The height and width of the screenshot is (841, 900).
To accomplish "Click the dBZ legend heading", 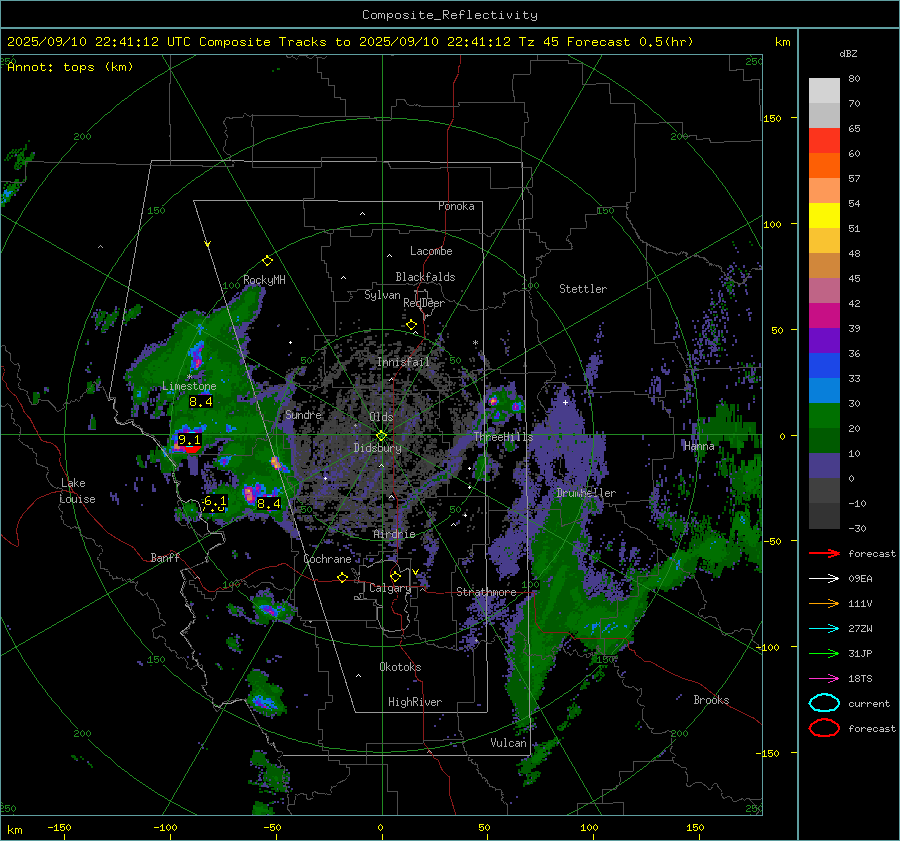I will pos(848,53).
